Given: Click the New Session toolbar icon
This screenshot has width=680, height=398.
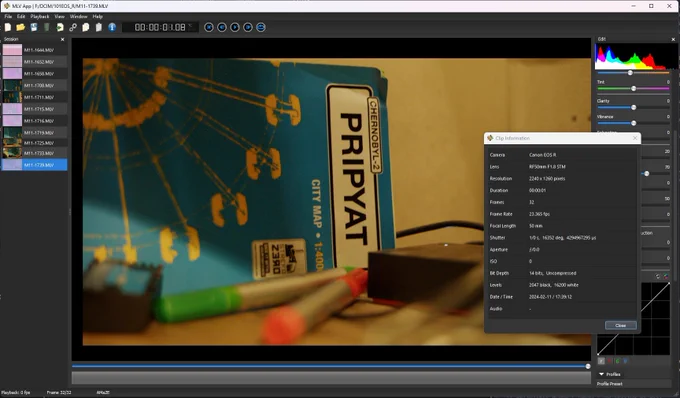Looking at the screenshot, I should 8,27.
